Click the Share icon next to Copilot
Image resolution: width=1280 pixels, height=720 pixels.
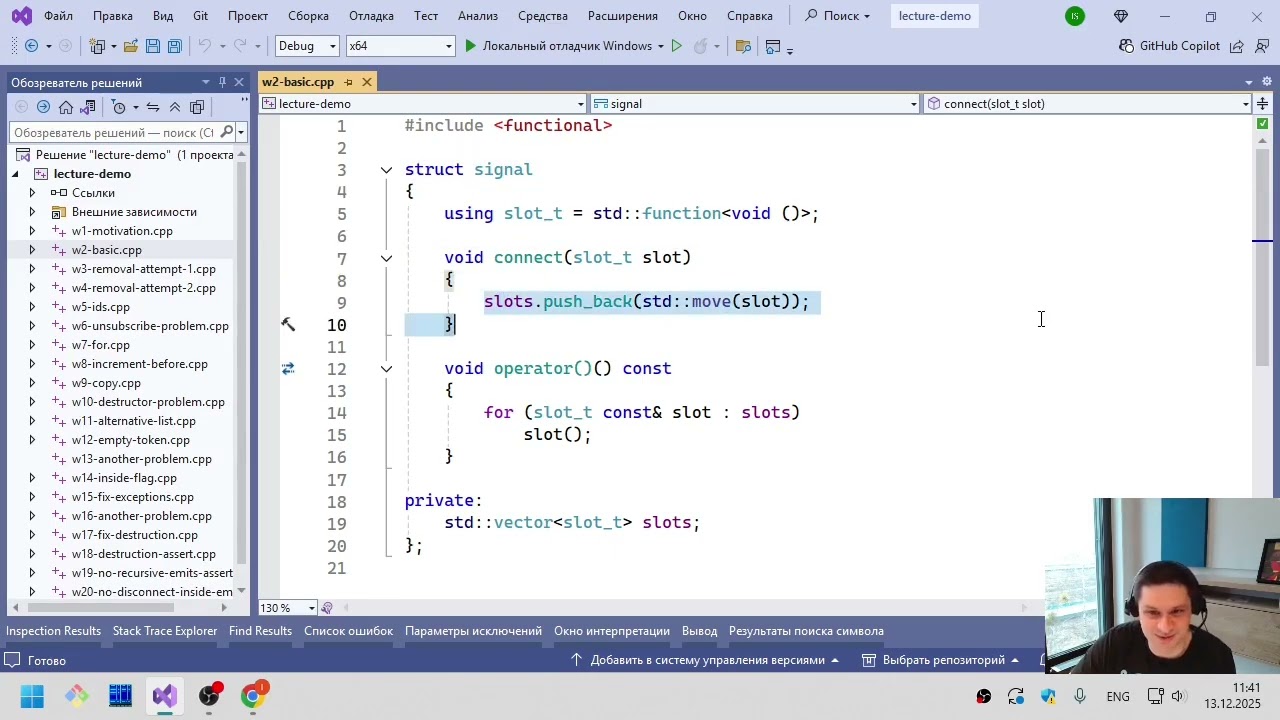point(1237,46)
